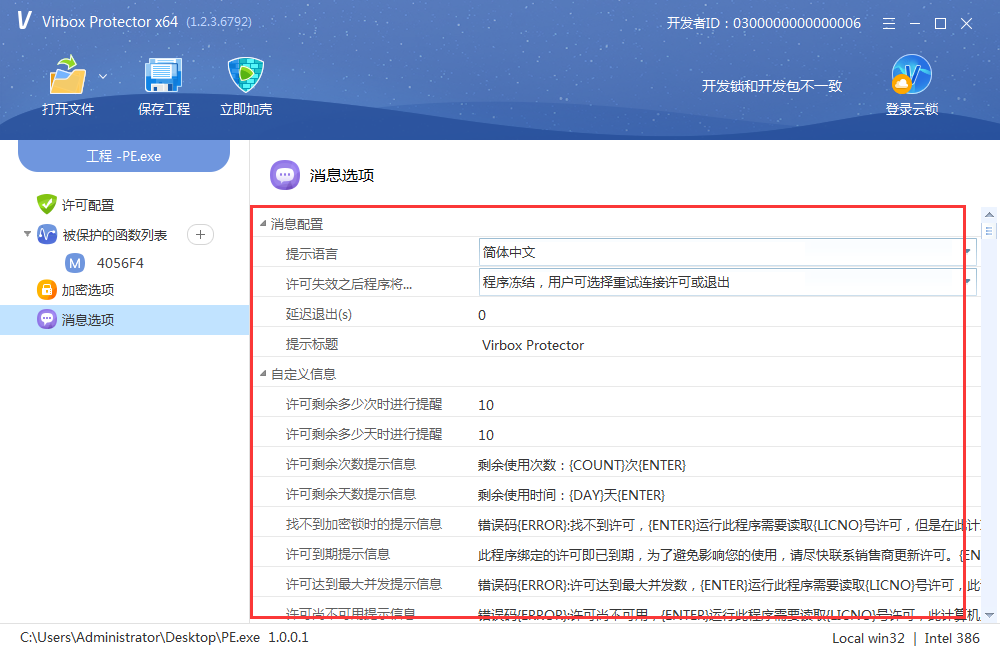
Task: Select 被保护的函数列表 in the sidebar
Action: pos(115,235)
